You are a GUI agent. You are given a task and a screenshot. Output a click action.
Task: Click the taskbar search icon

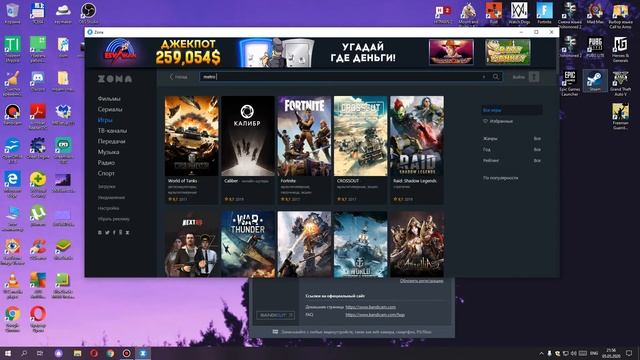(x=24, y=353)
